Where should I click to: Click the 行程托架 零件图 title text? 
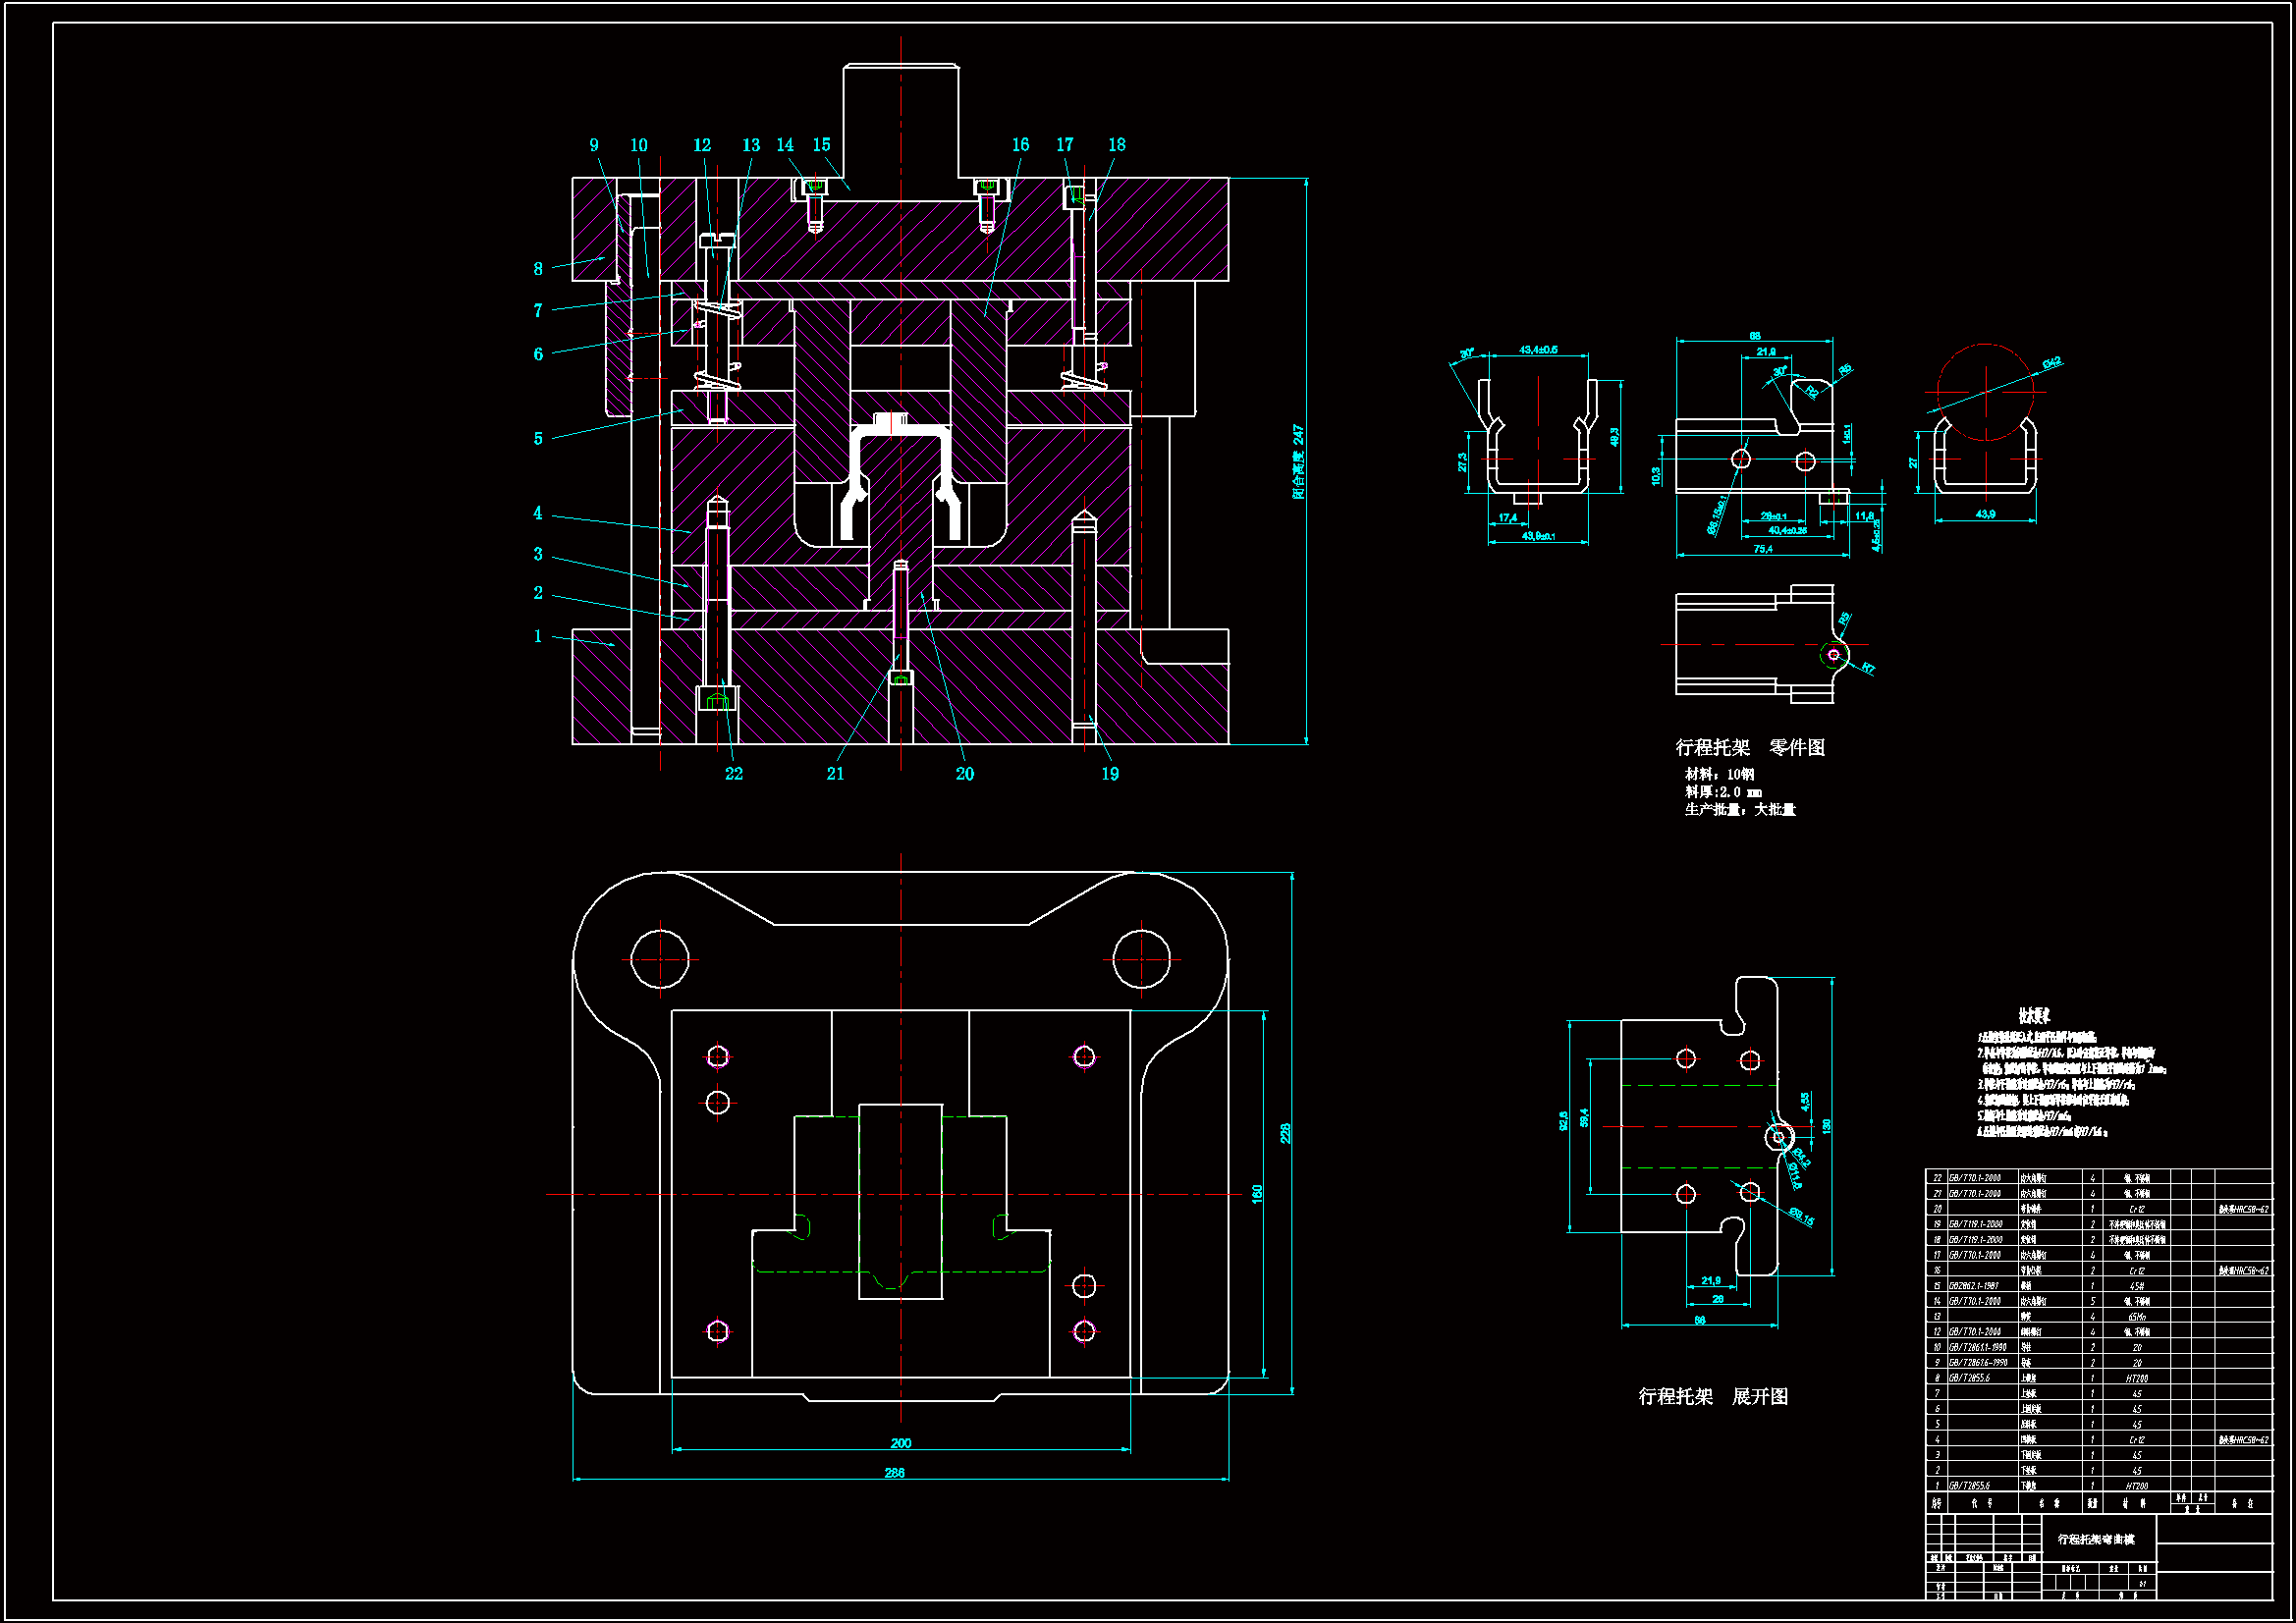pos(1750,747)
